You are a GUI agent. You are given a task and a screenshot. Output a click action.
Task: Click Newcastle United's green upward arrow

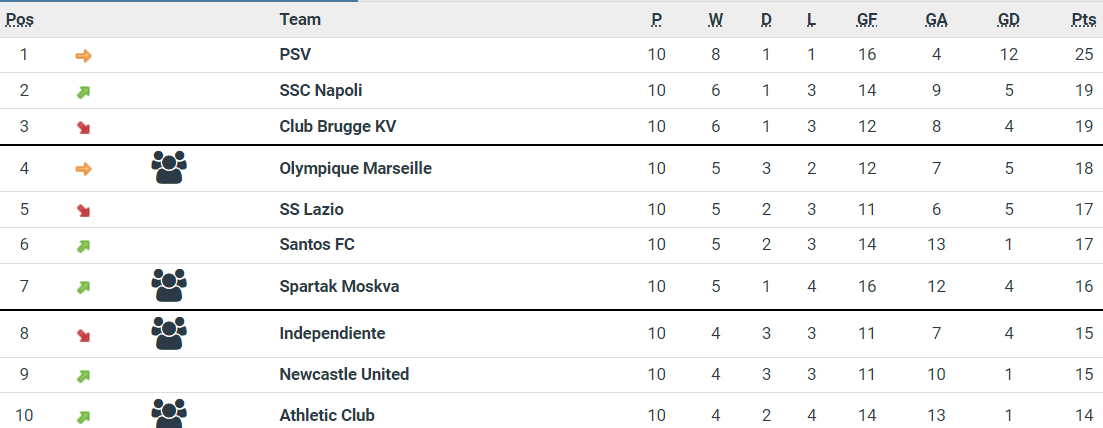coord(83,376)
